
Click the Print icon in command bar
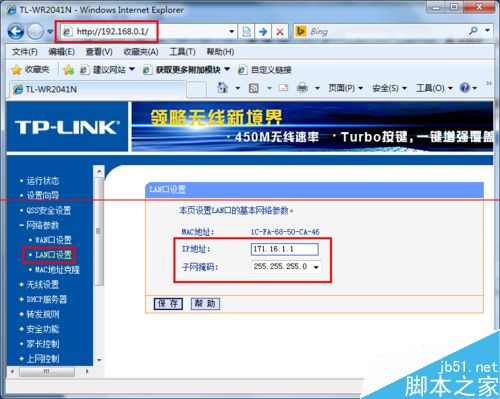(x=302, y=88)
